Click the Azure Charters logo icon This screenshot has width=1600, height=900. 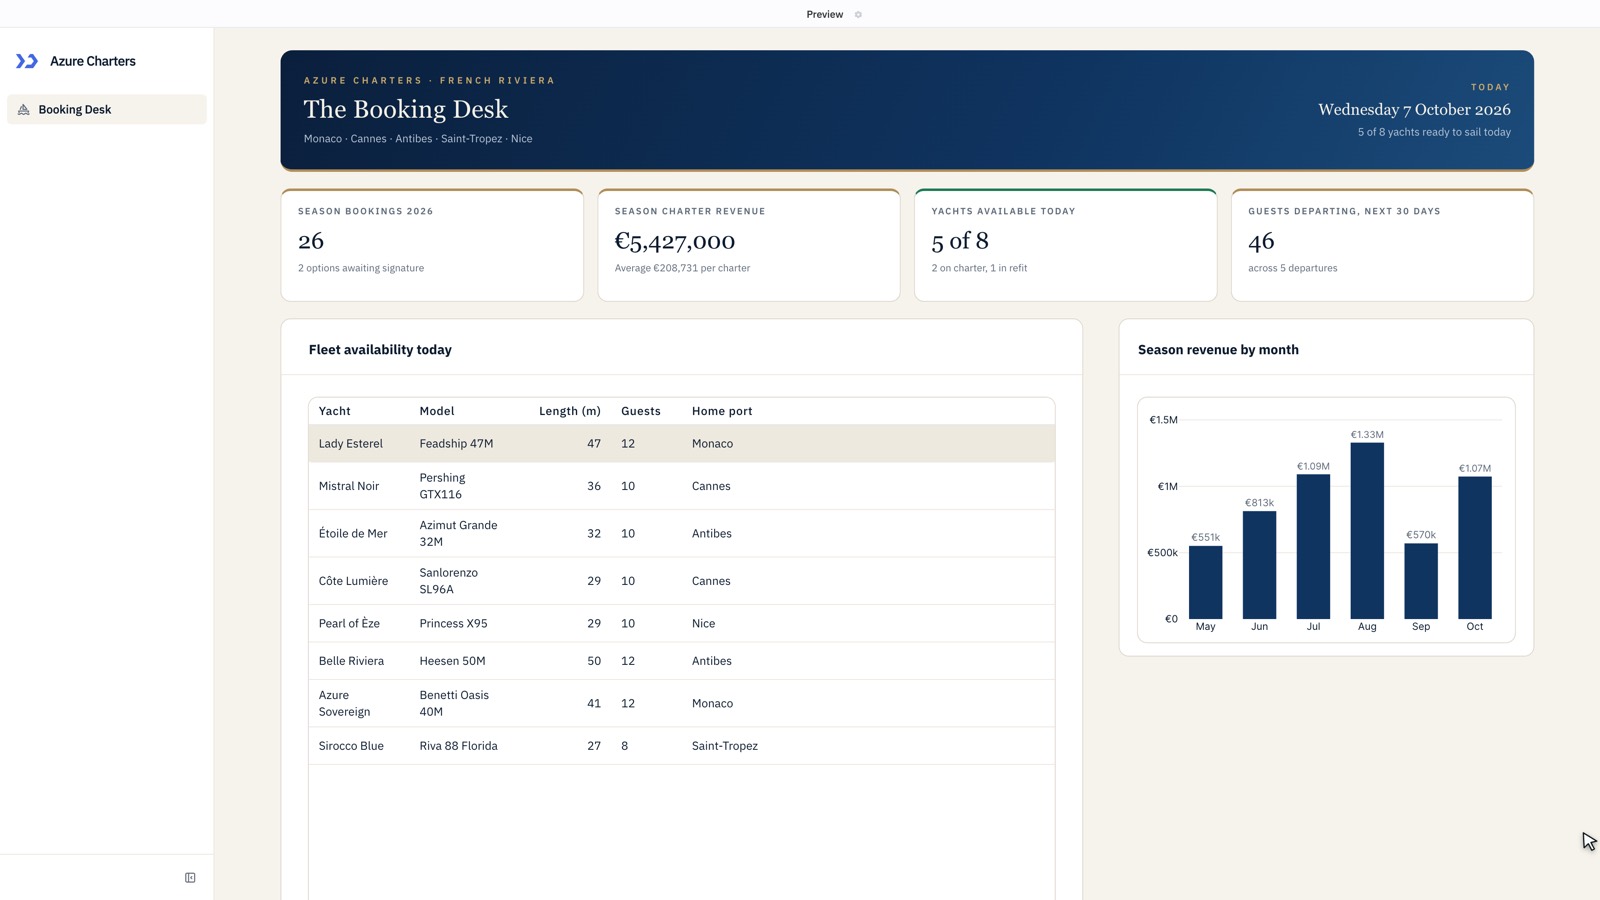pyautogui.click(x=27, y=61)
